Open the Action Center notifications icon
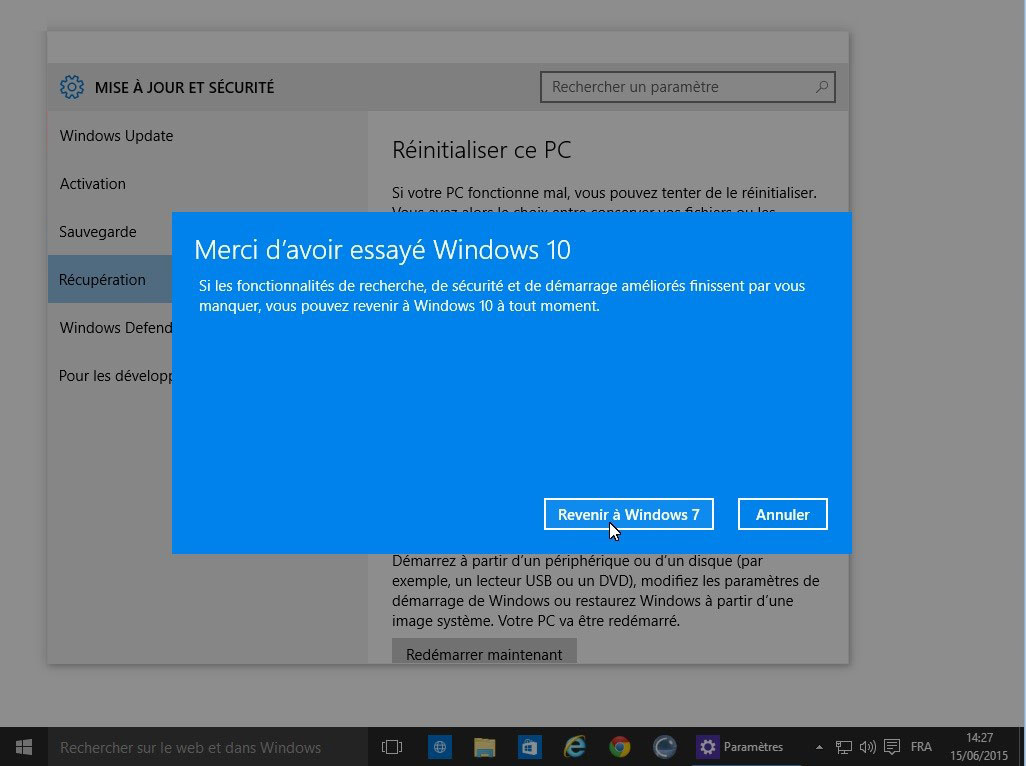The height and width of the screenshot is (766, 1026). pos(891,747)
